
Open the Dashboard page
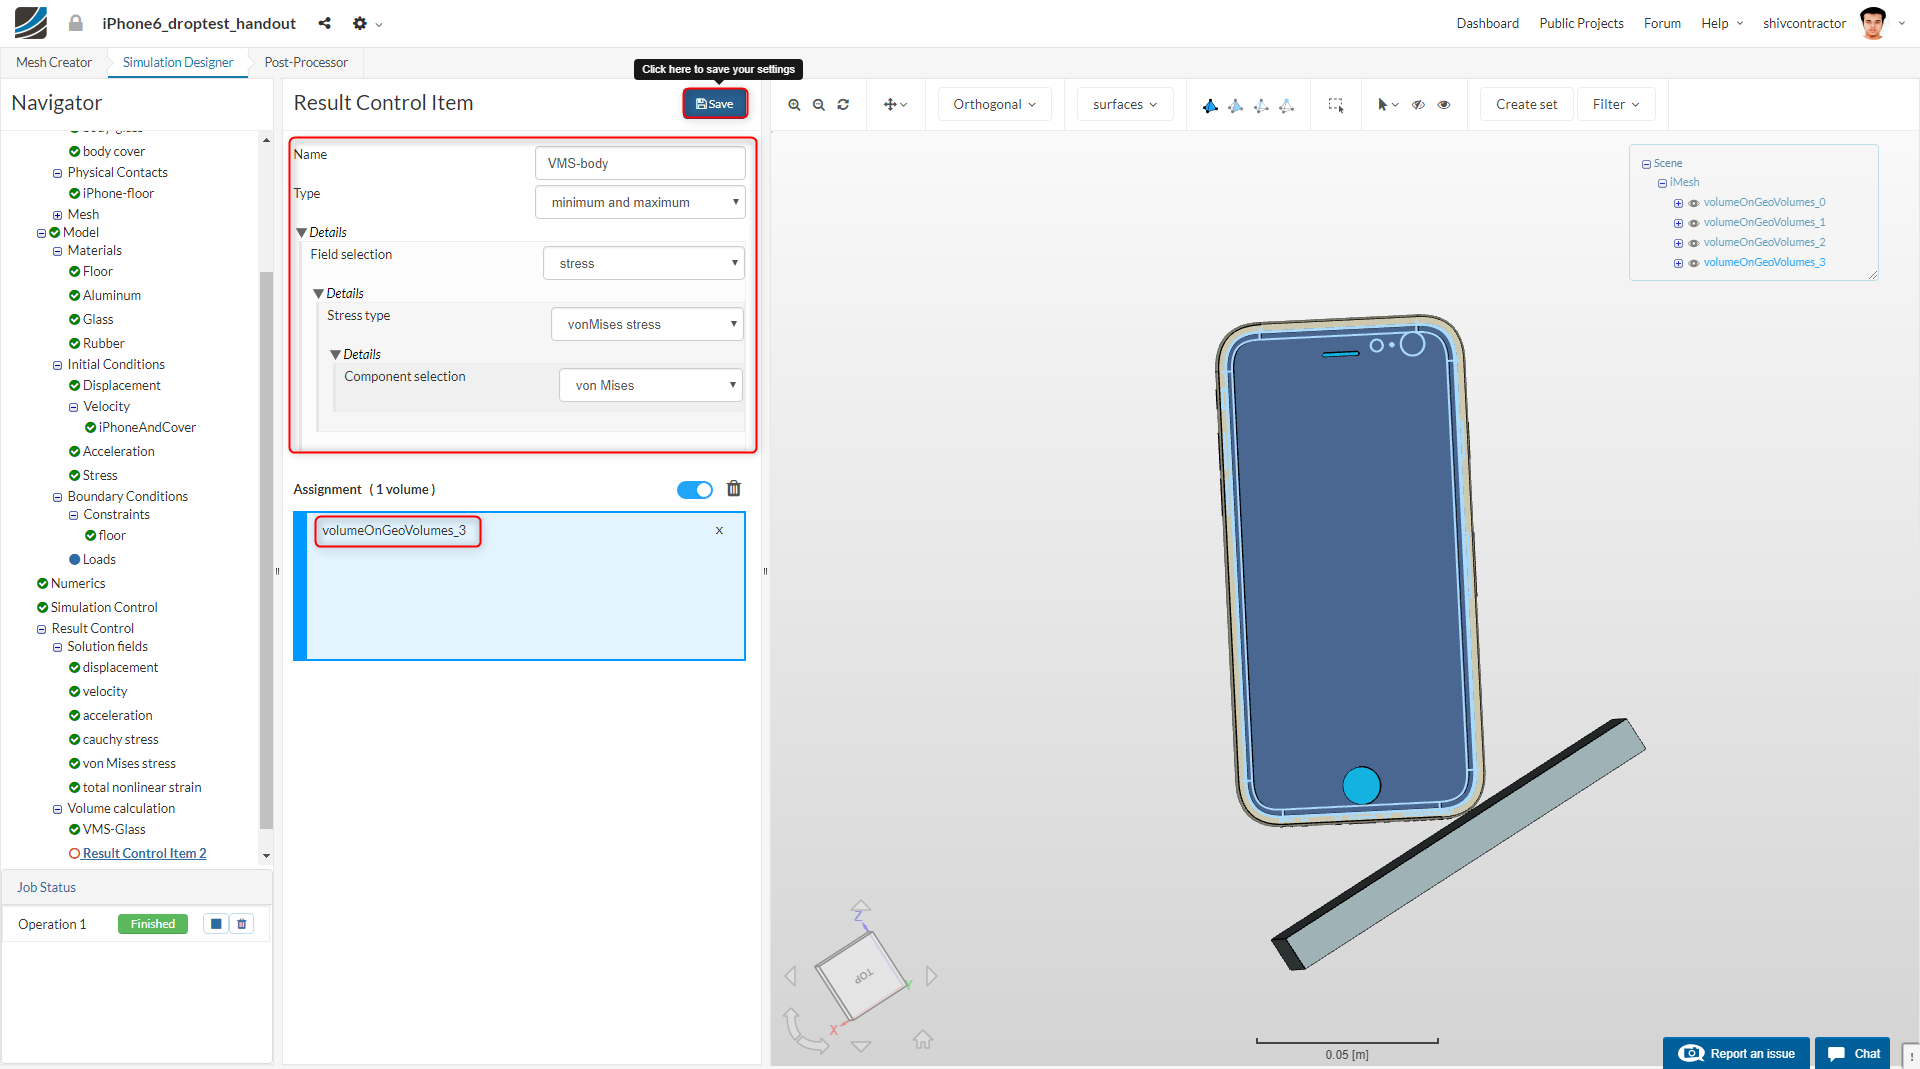(1487, 23)
